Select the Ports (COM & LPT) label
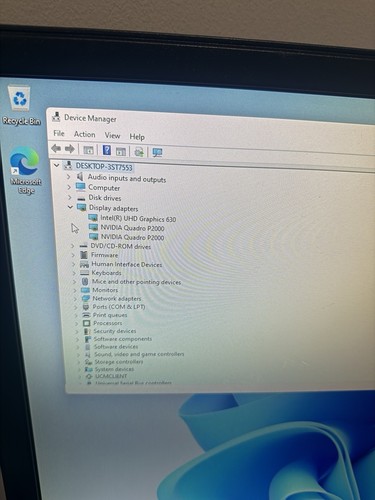 pyautogui.click(x=119, y=307)
